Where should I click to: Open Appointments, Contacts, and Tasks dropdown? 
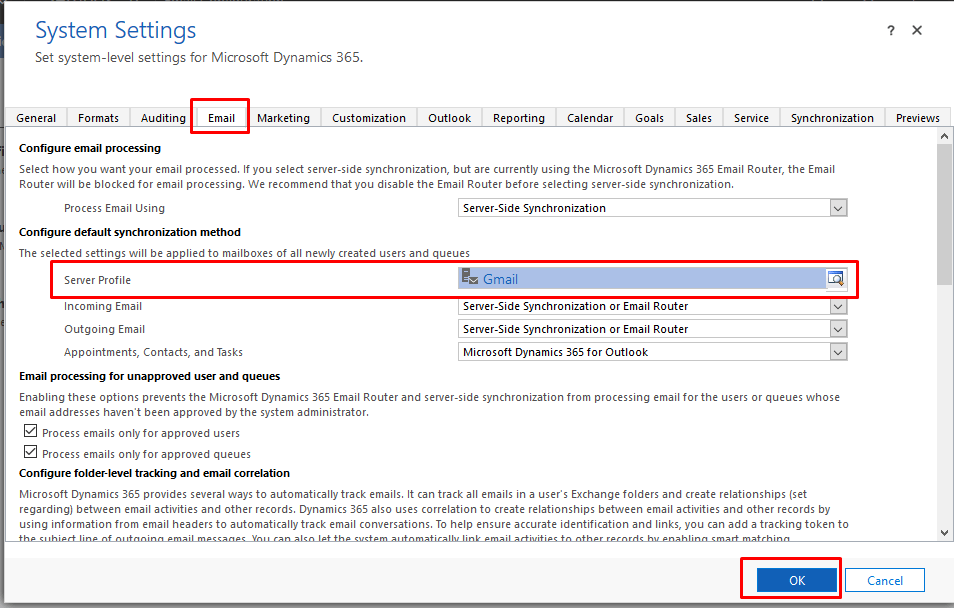tap(838, 352)
